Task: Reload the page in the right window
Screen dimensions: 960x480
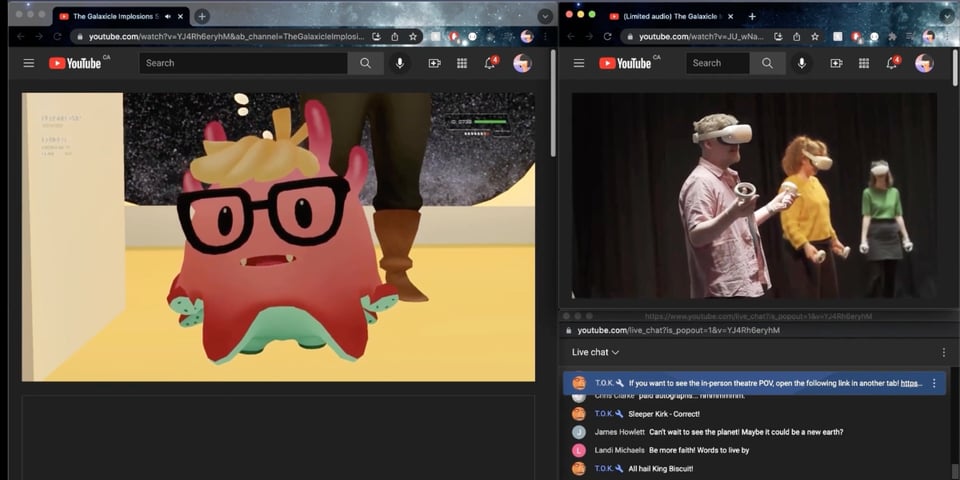Action: (607, 37)
